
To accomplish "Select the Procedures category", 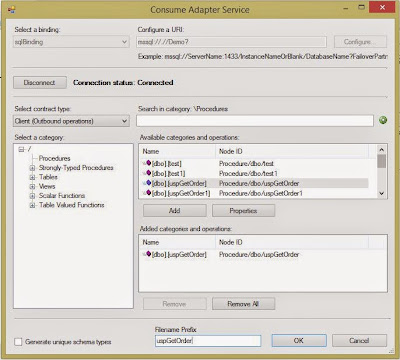I will (x=54, y=158).
